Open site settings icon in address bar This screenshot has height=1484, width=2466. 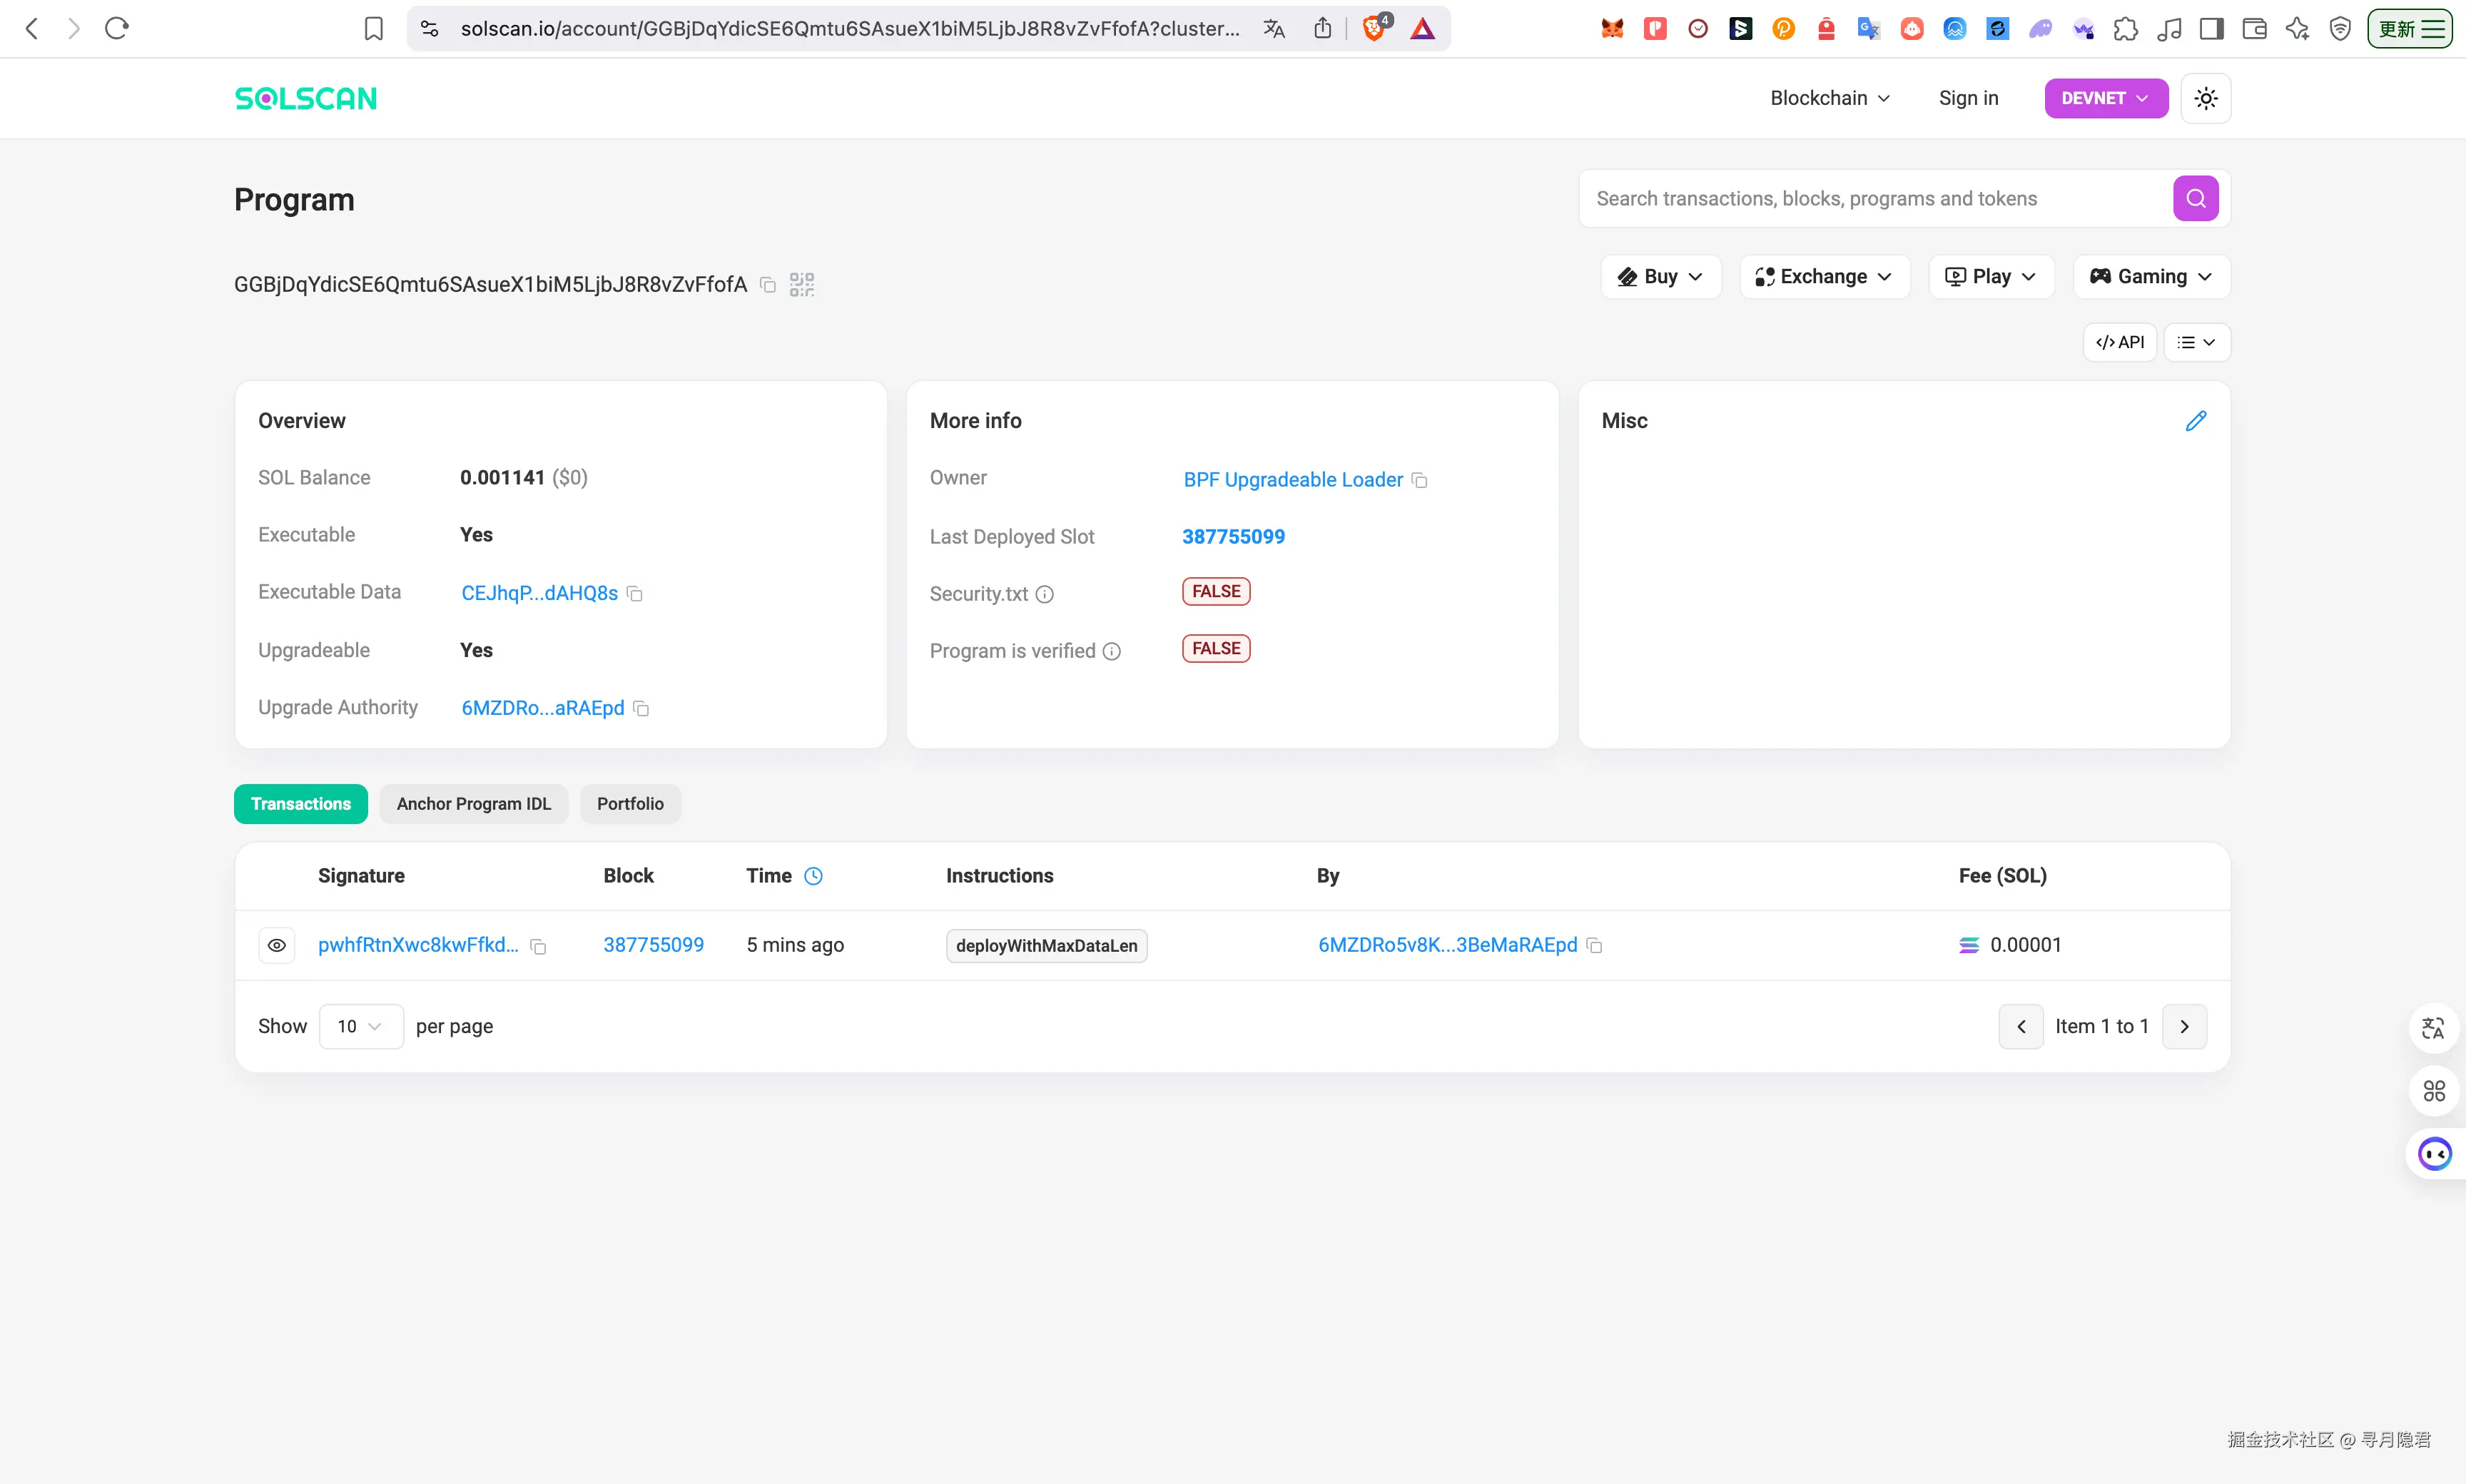430,29
